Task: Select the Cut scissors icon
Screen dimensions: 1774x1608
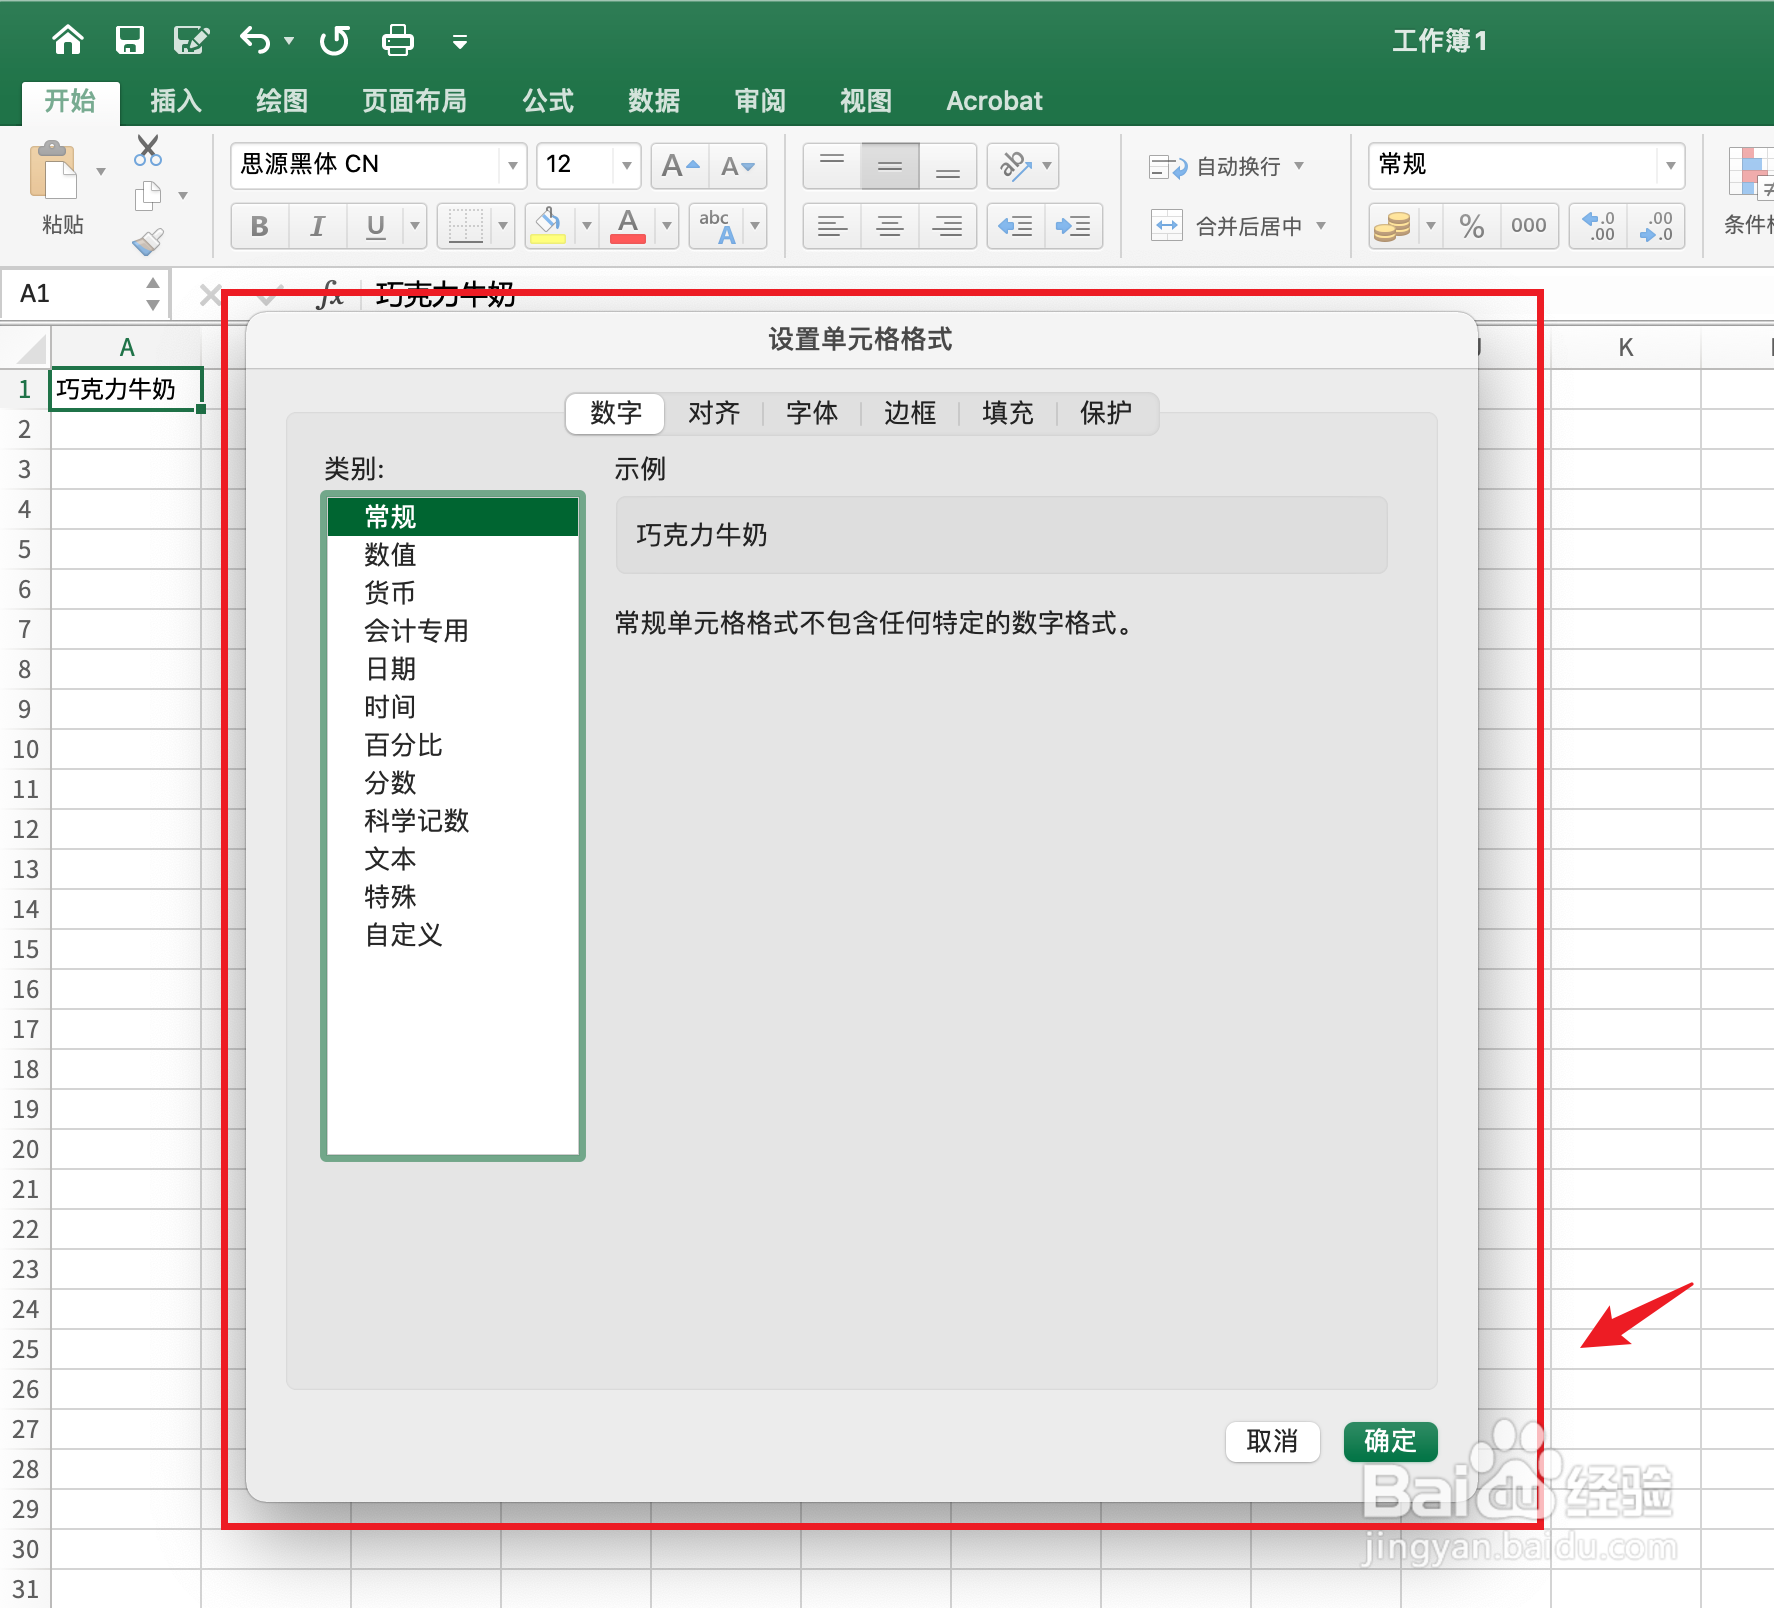Action: pos(147,149)
